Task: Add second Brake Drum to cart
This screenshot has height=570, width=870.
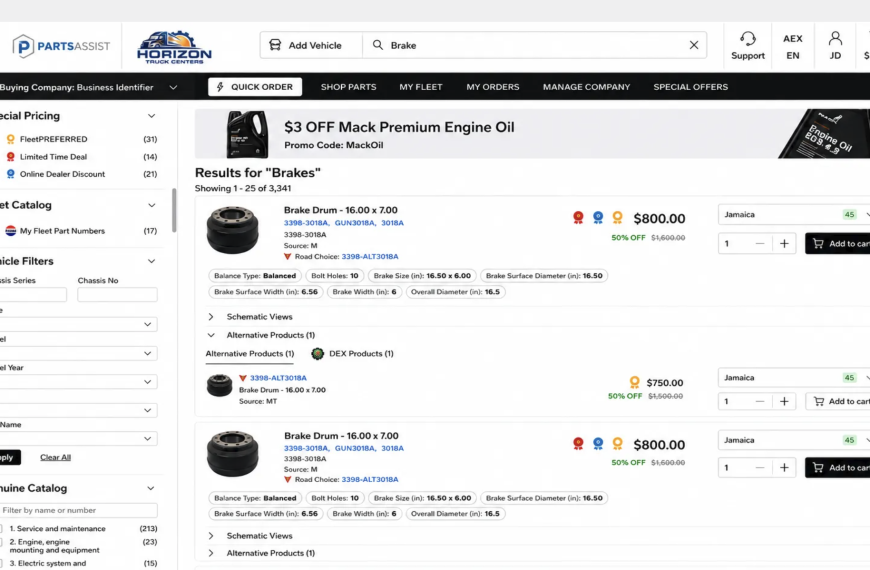Action: point(837,468)
